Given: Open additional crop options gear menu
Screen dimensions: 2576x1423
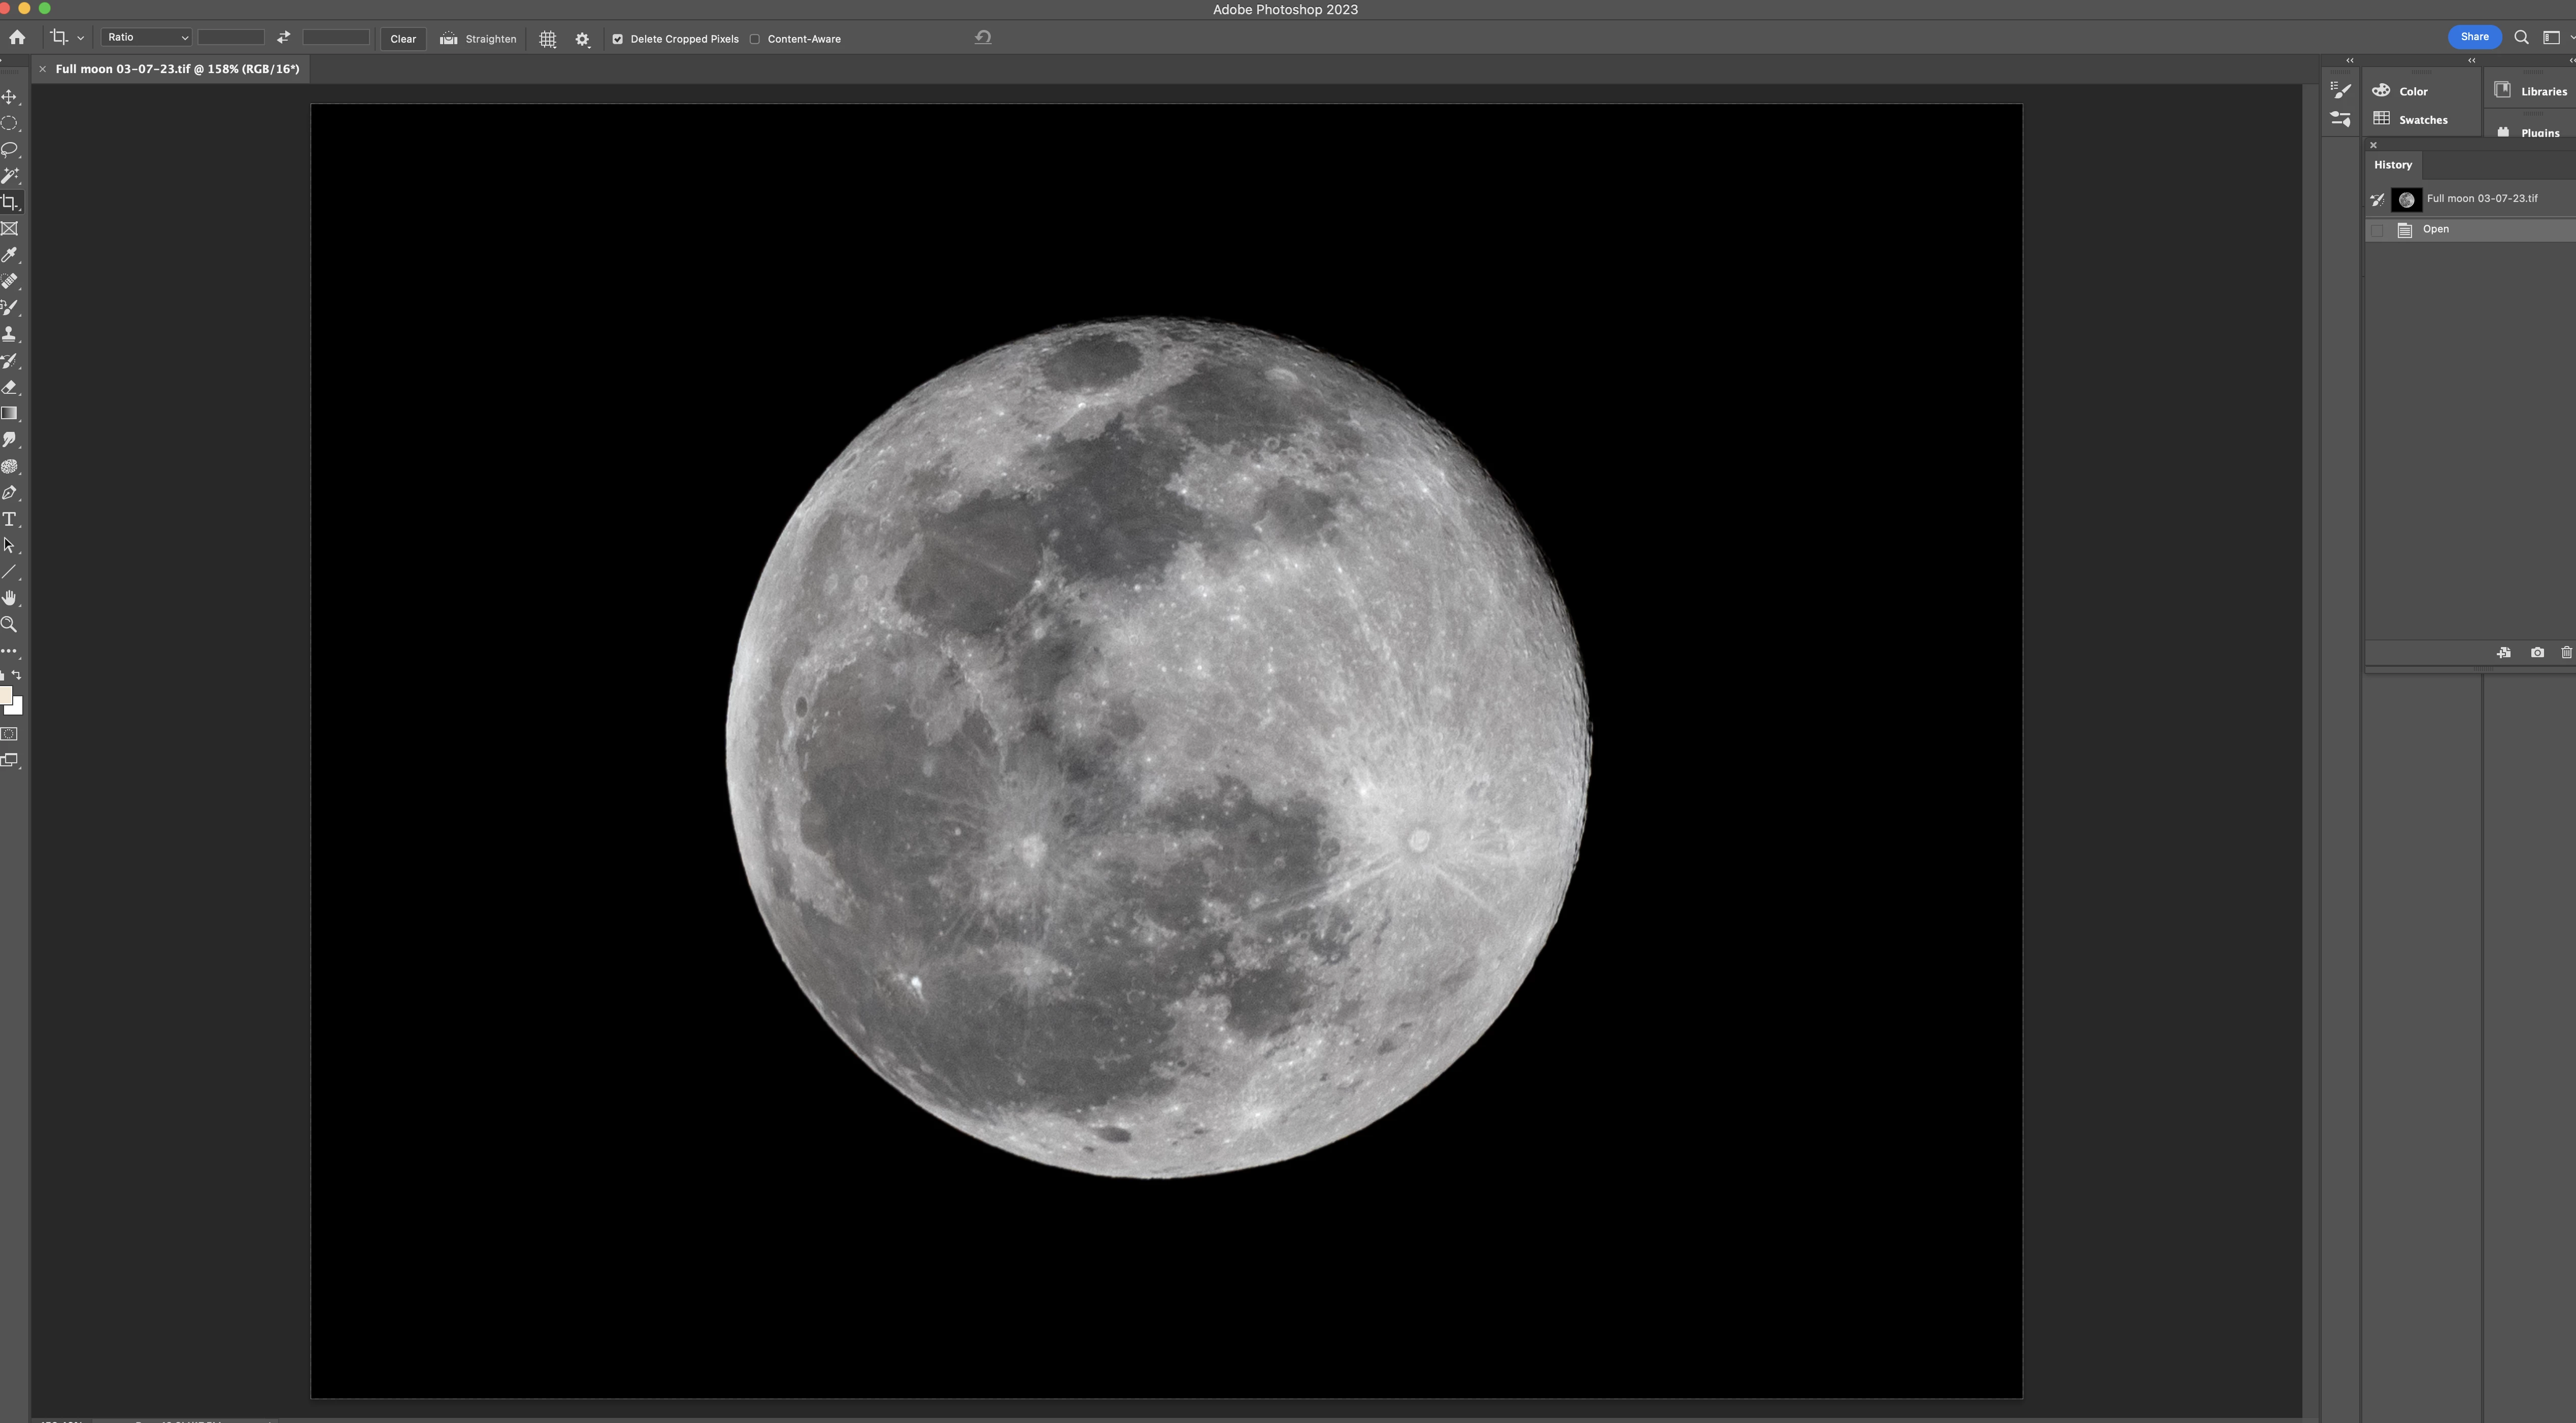Looking at the screenshot, I should coord(582,39).
